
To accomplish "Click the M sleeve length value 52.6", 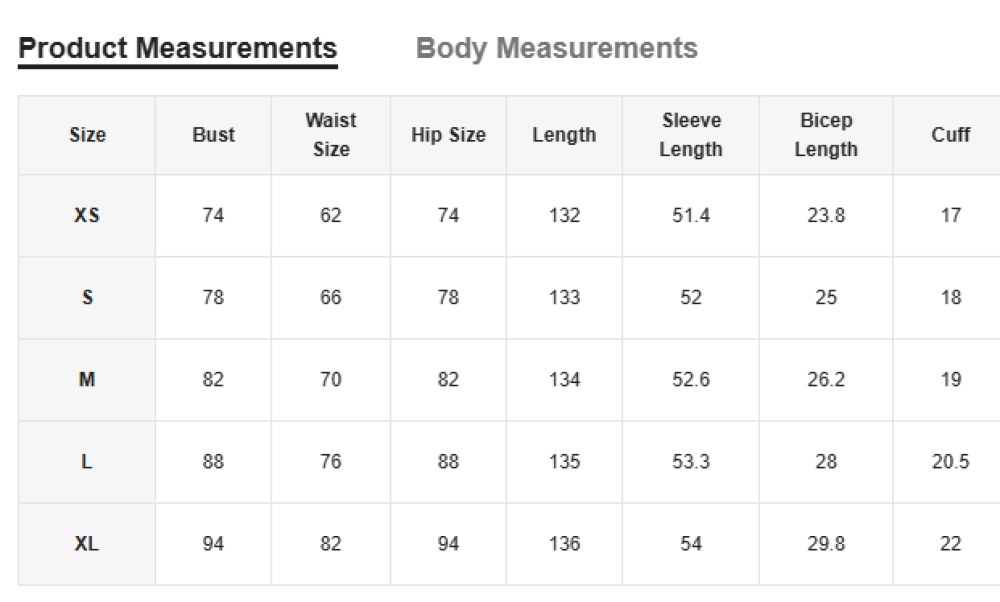I will 691,379.
